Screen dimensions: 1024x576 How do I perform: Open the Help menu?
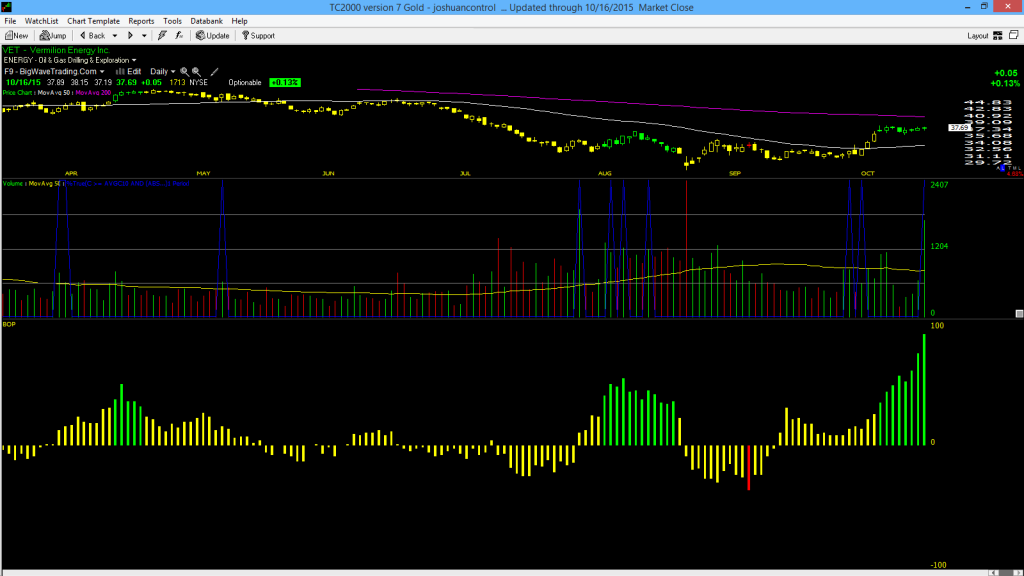(x=240, y=21)
